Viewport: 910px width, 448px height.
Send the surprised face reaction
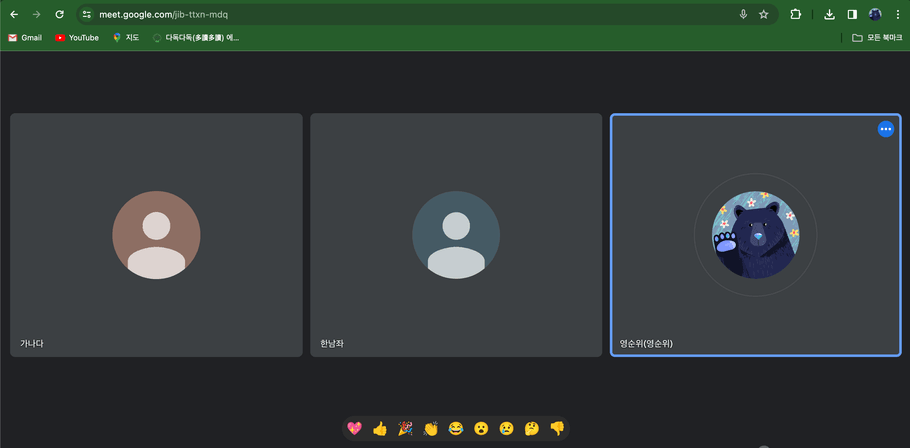[481, 429]
